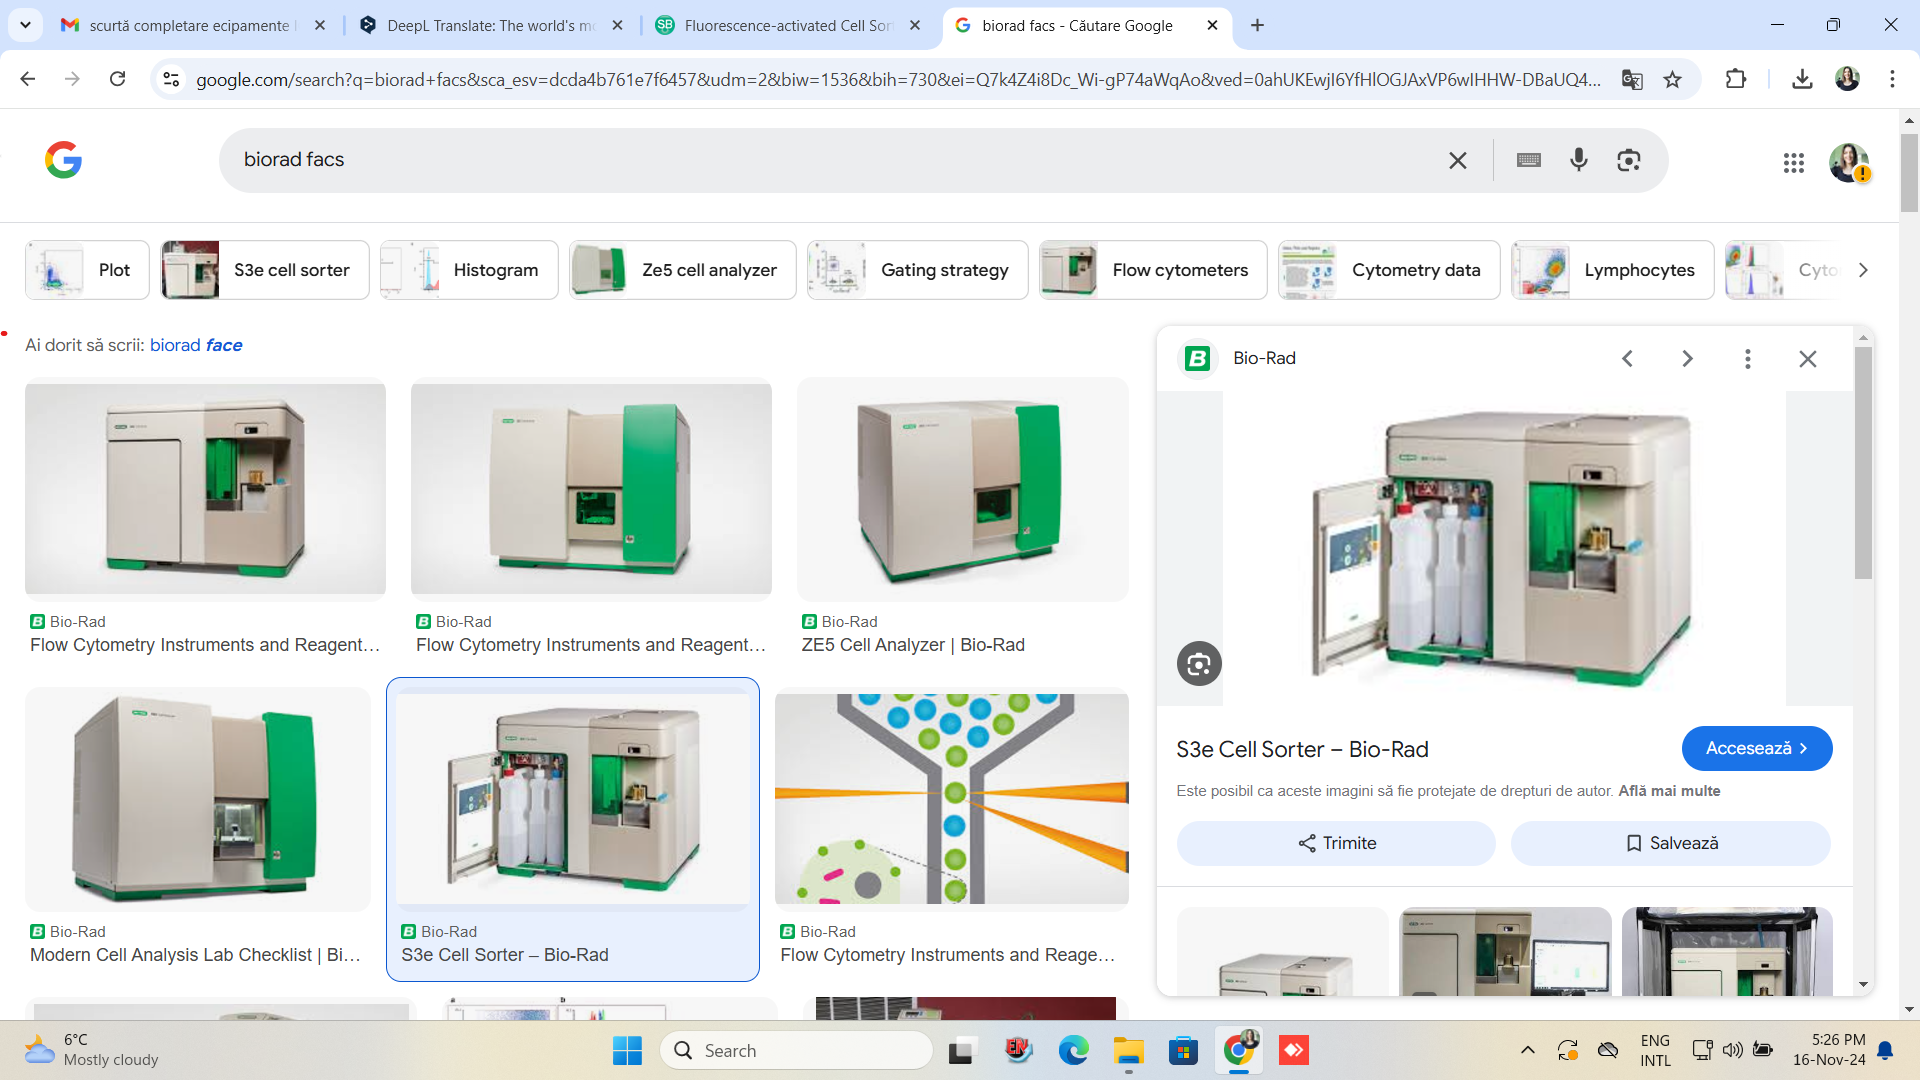Screen dimensions: 1920x1080
Task: Open the site information icon in address bar
Action: point(171,79)
